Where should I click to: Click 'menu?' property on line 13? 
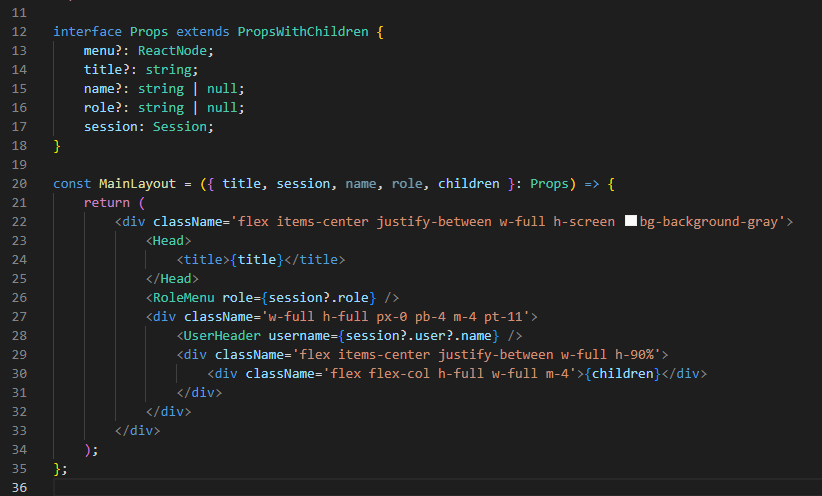pyautogui.click(x=103, y=50)
